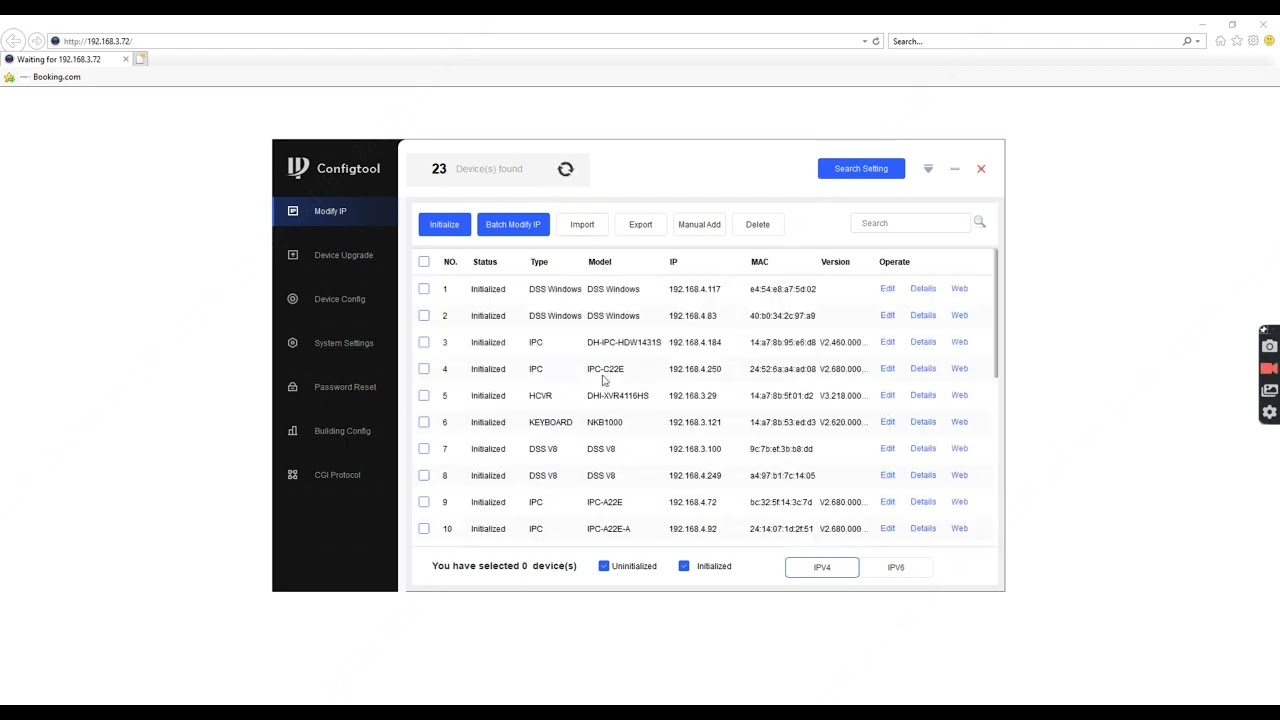The image size is (1280, 720).
Task: Click the Manual Add button
Action: [699, 224]
